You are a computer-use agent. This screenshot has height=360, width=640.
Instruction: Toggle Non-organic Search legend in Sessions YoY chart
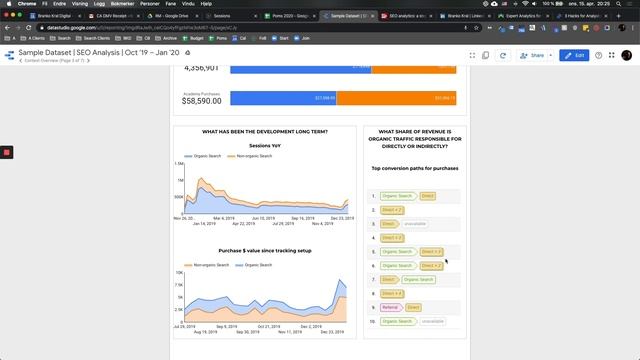point(249,156)
